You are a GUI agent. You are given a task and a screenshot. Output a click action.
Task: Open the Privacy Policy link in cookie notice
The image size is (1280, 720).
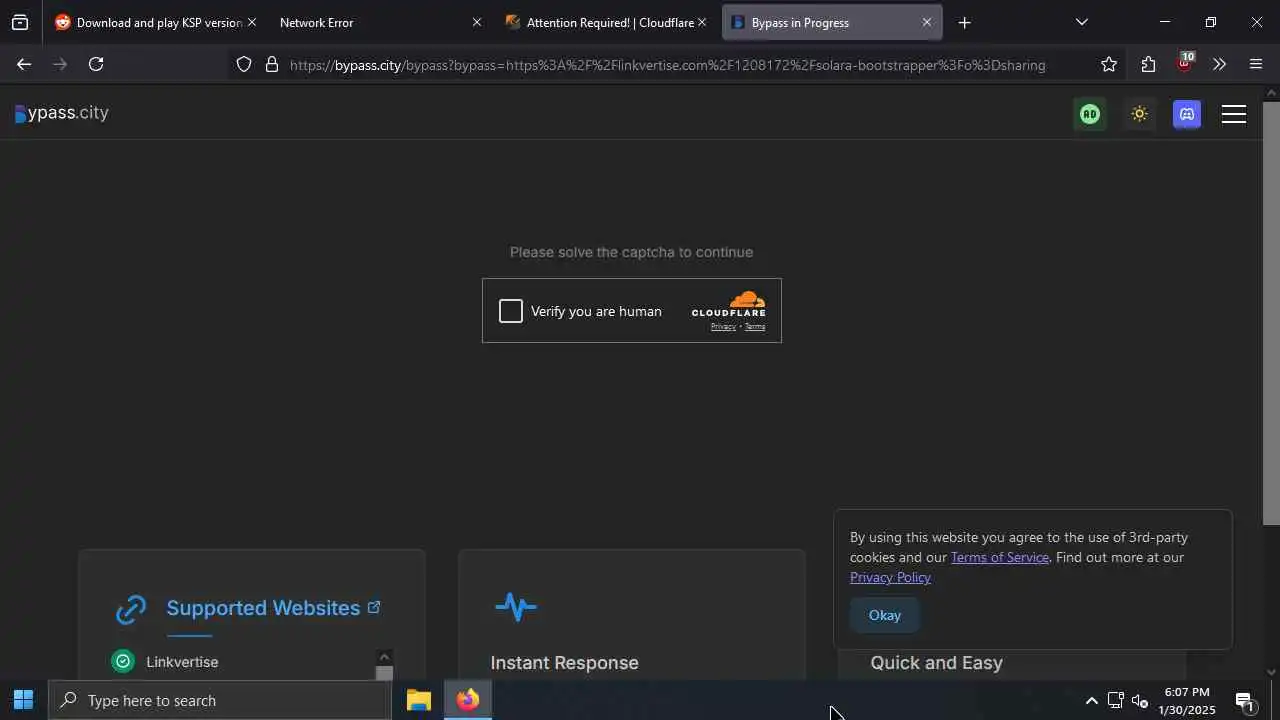[x=890, y=577]
